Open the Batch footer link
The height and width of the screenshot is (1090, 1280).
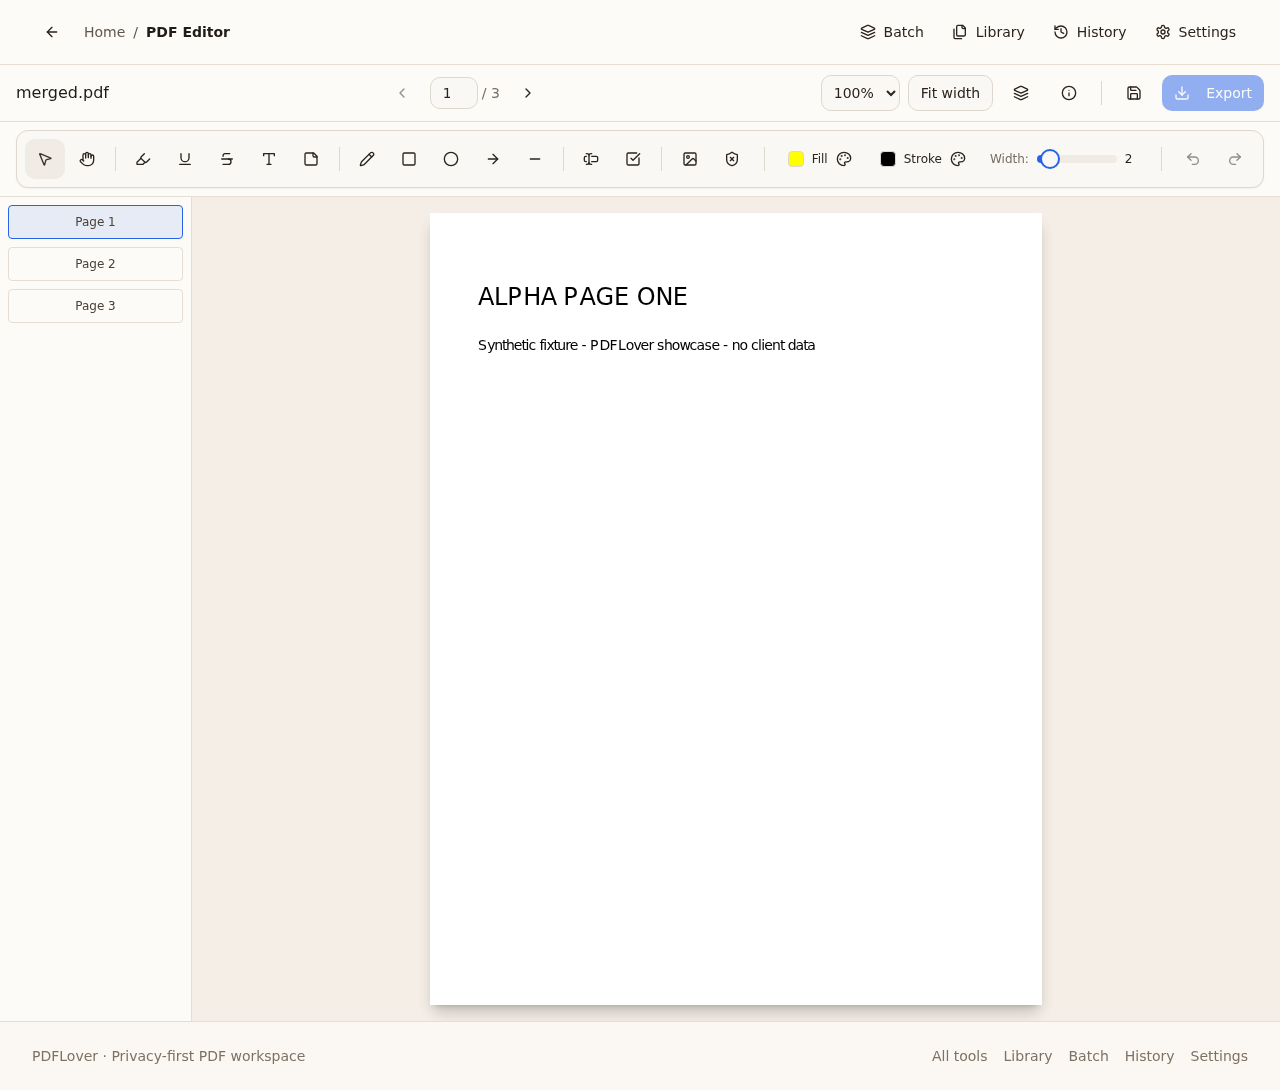(1088, 1056)
